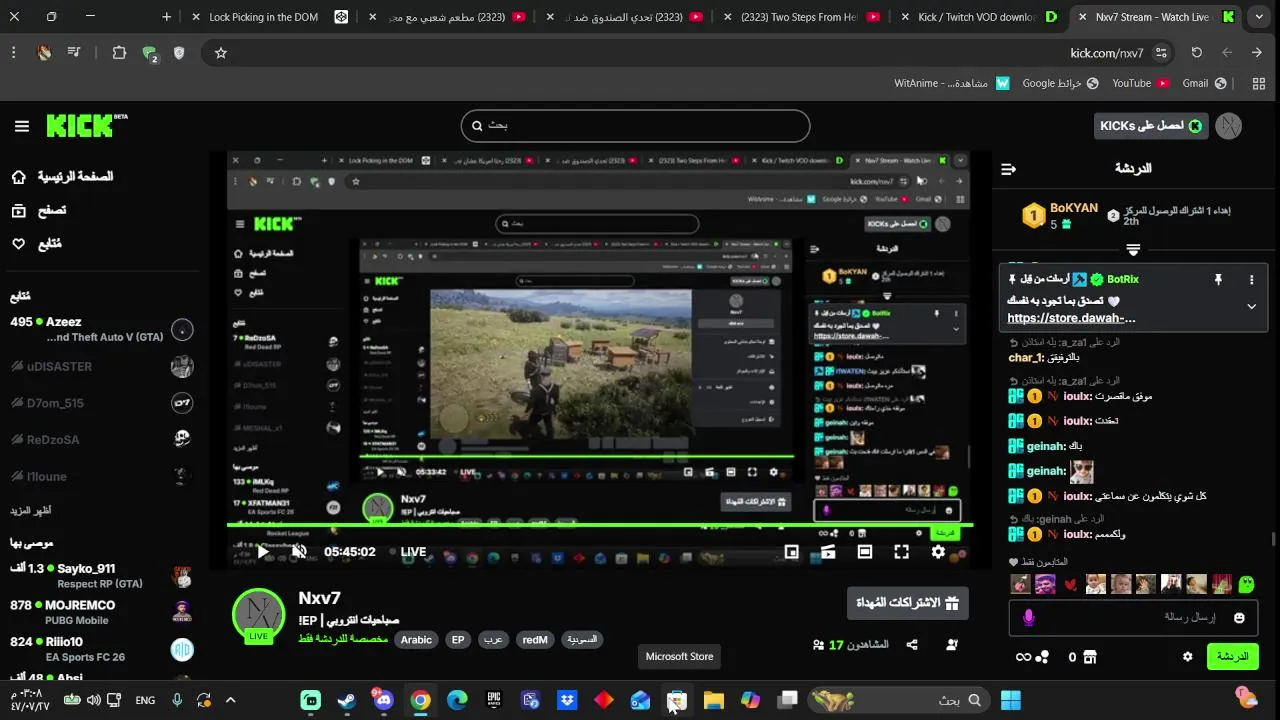Collapse the pinned message chevron

click(1251, 307)
